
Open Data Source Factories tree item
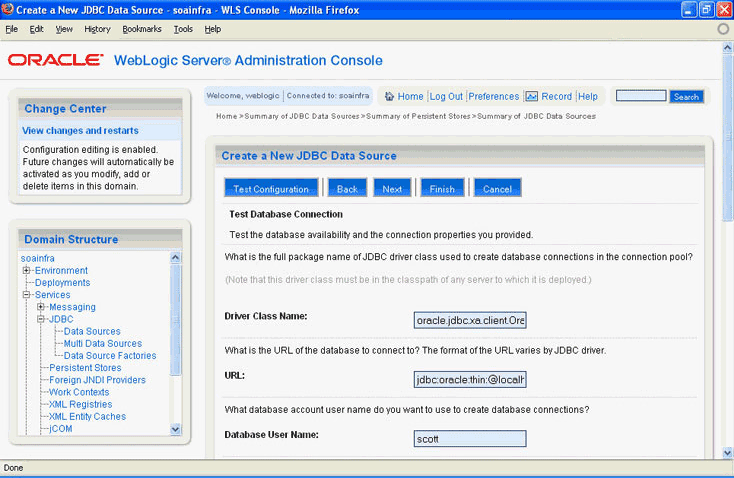click(x=110, y=355)
